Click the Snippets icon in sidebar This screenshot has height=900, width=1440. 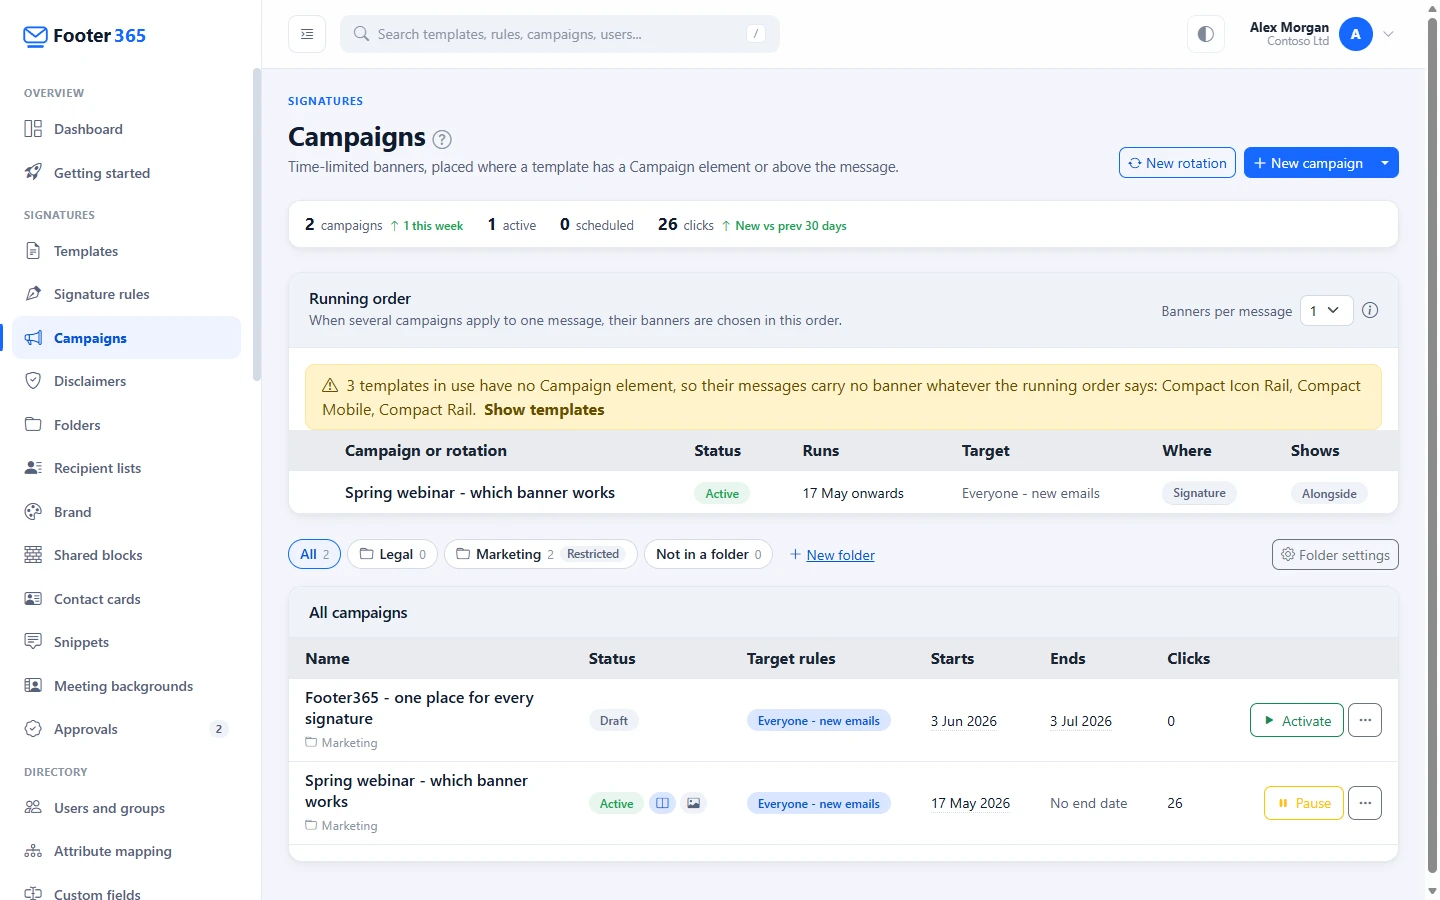[x=33, y=642]
